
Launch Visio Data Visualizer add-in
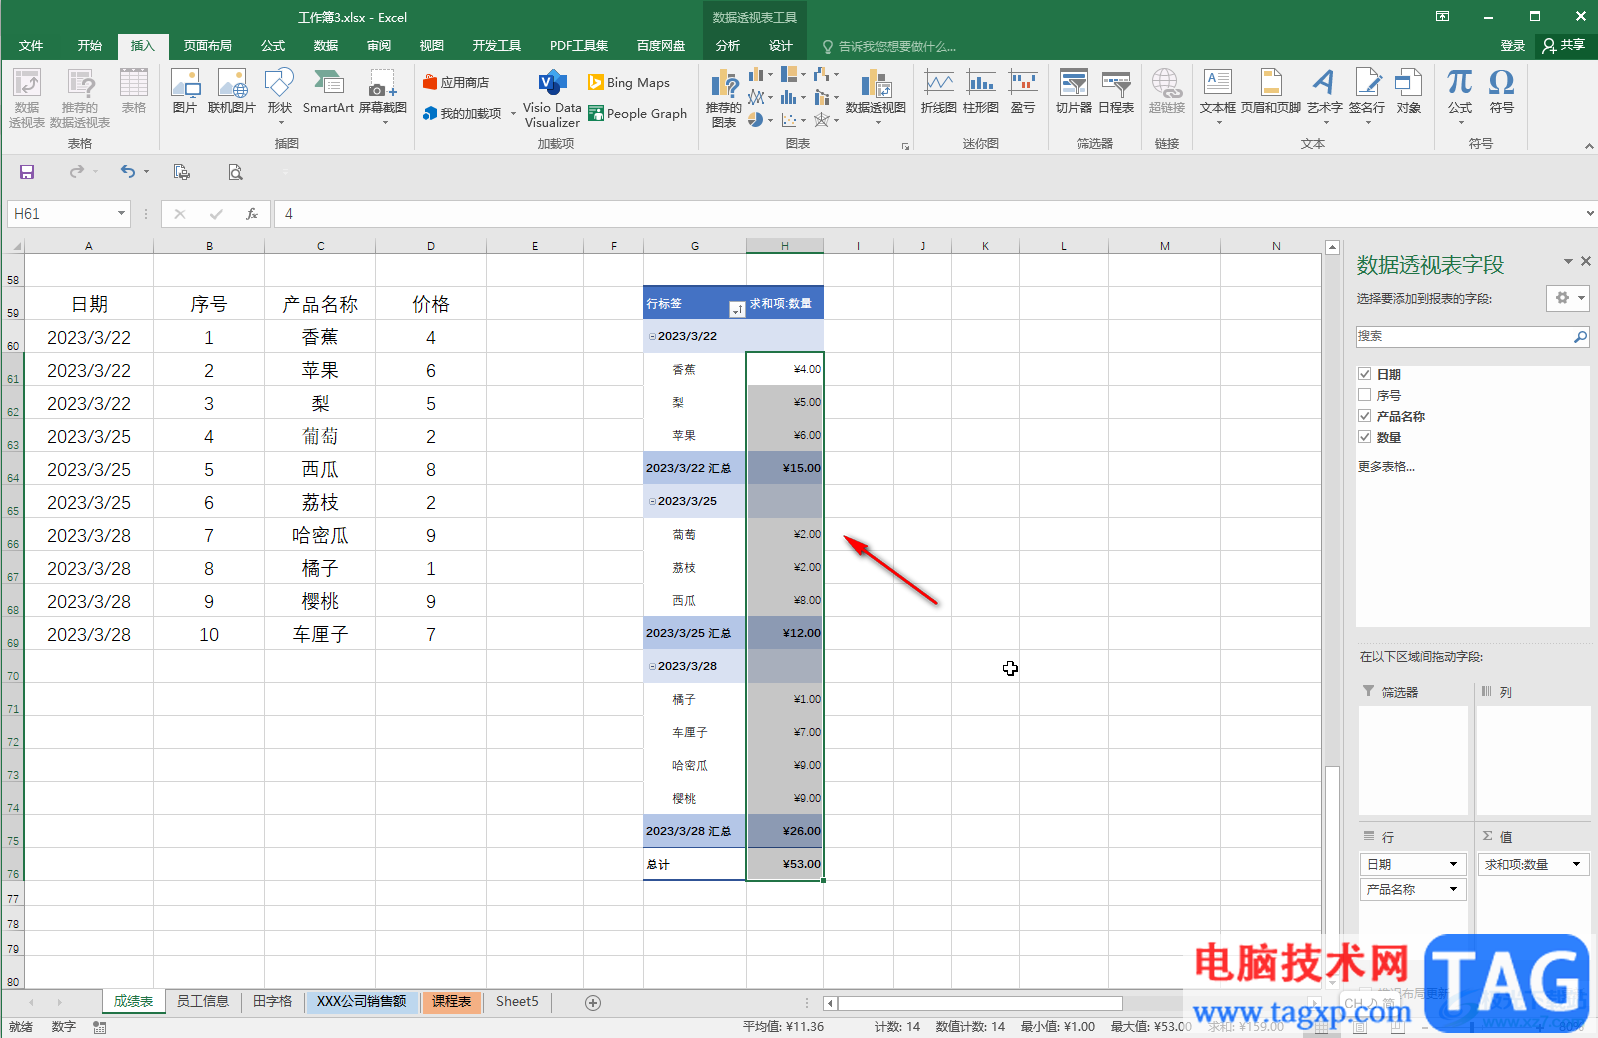[552, 98]
